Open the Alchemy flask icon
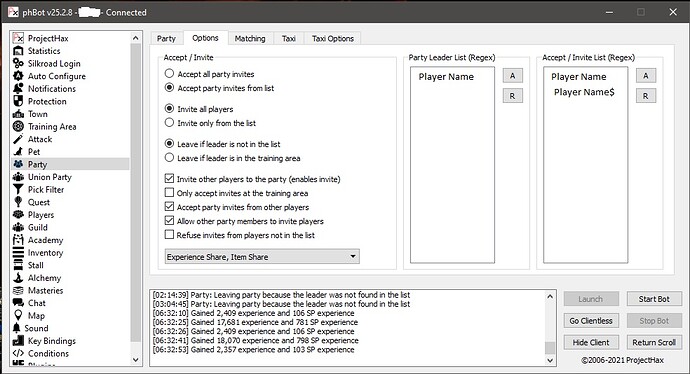Image resolution: width=690 pixels, height=374 pixels. (x=18, y=278)
